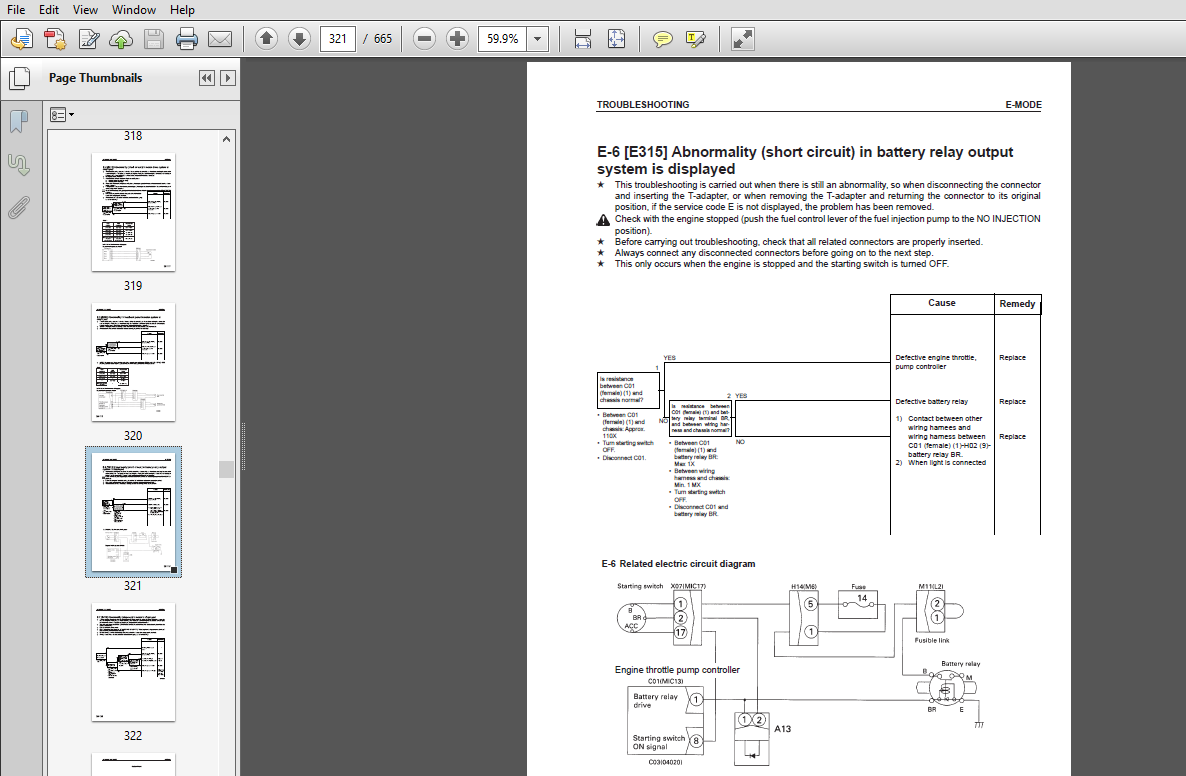Select the page 319 thumbnail

[x=133, y=212]
